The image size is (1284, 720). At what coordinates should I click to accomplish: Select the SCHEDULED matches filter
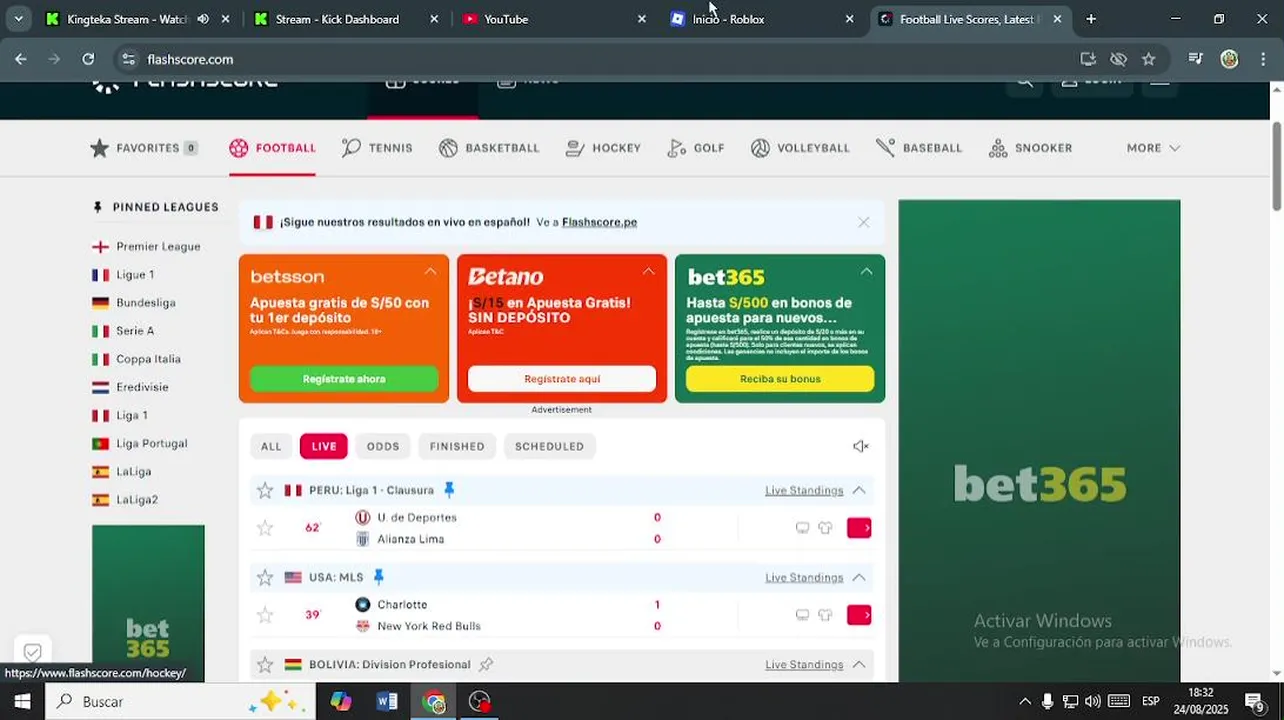pos(549,446)
